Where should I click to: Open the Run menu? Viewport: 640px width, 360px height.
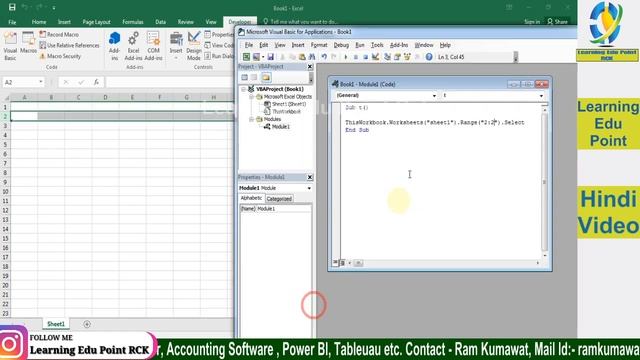point(360,45)
